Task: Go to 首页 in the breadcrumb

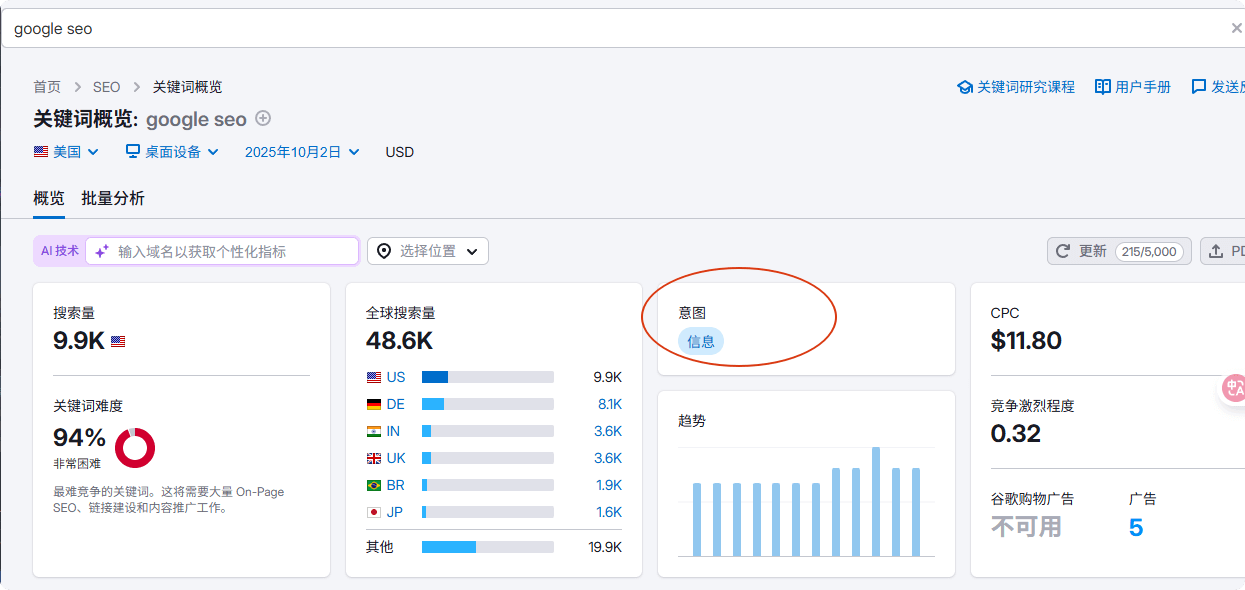Action: (47, 87)
